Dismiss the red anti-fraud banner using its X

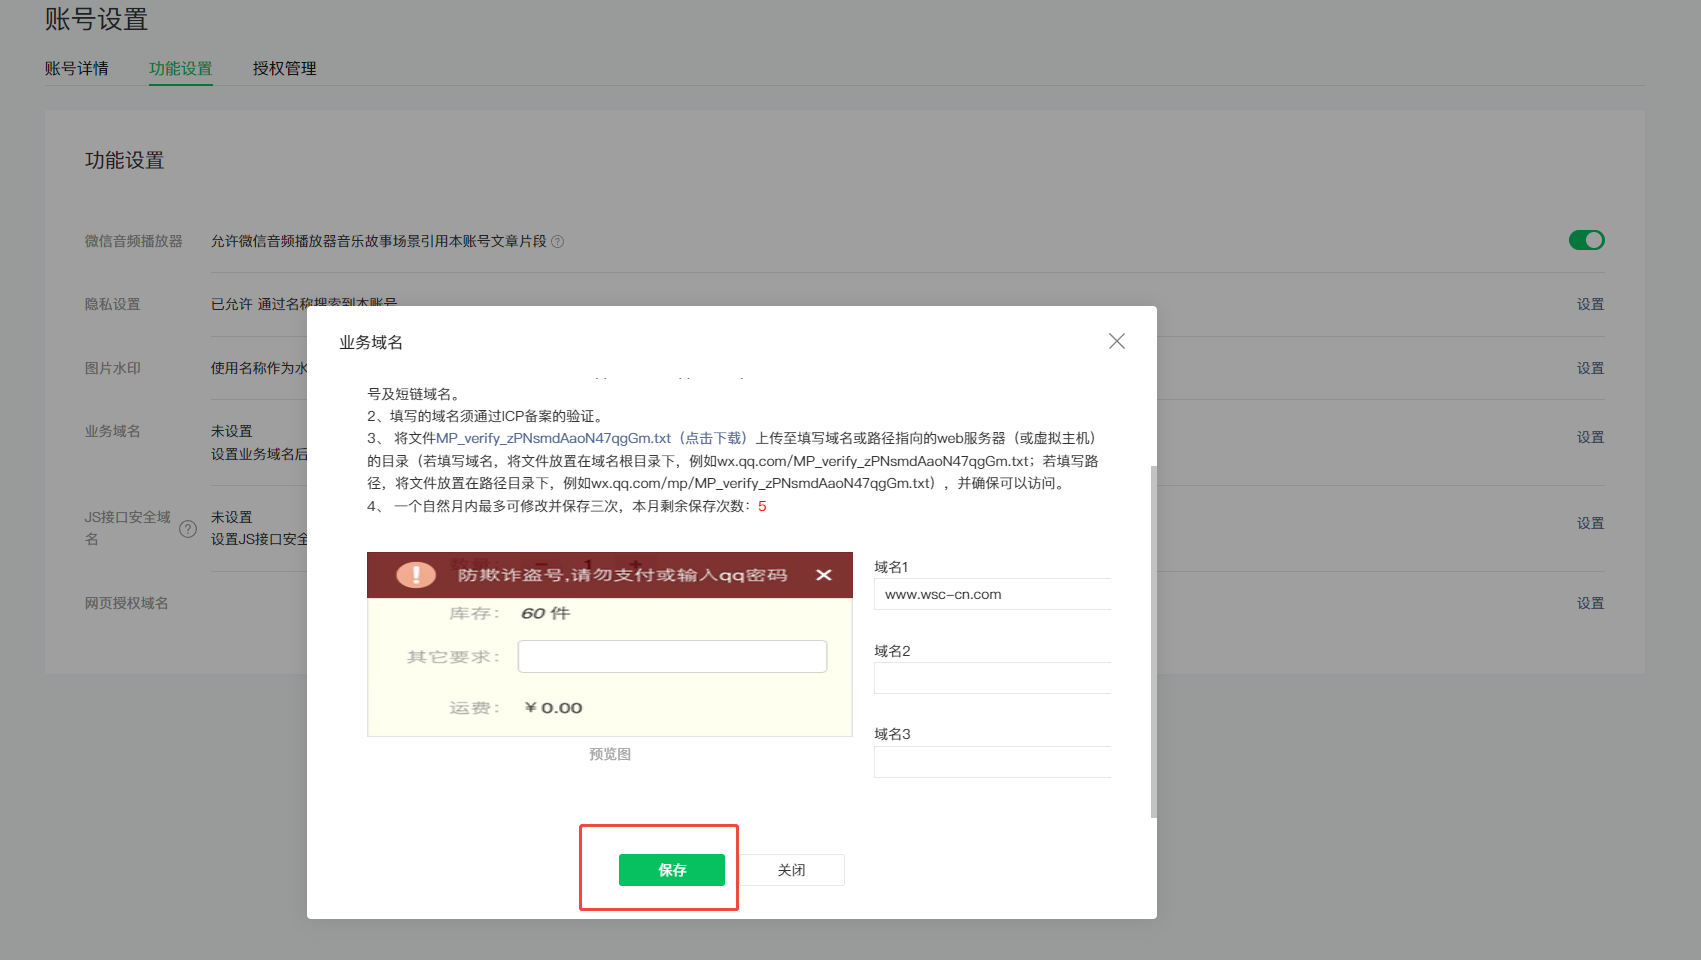tap(823, 575)
